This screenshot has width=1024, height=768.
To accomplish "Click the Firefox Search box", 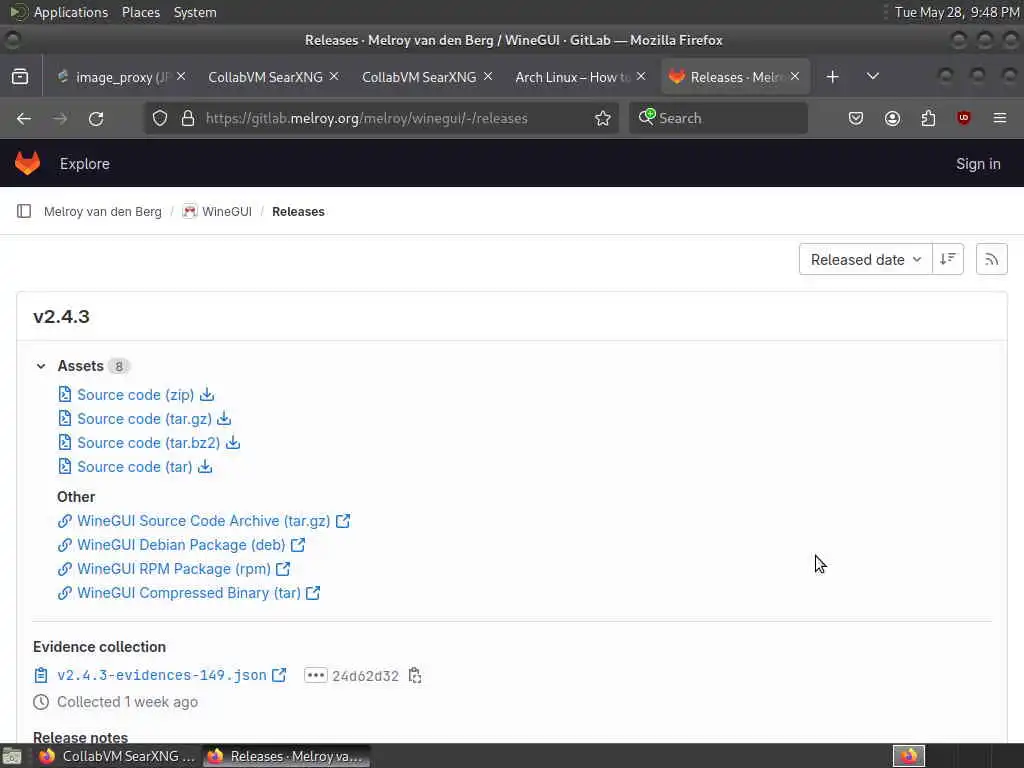I will (718, 118).
